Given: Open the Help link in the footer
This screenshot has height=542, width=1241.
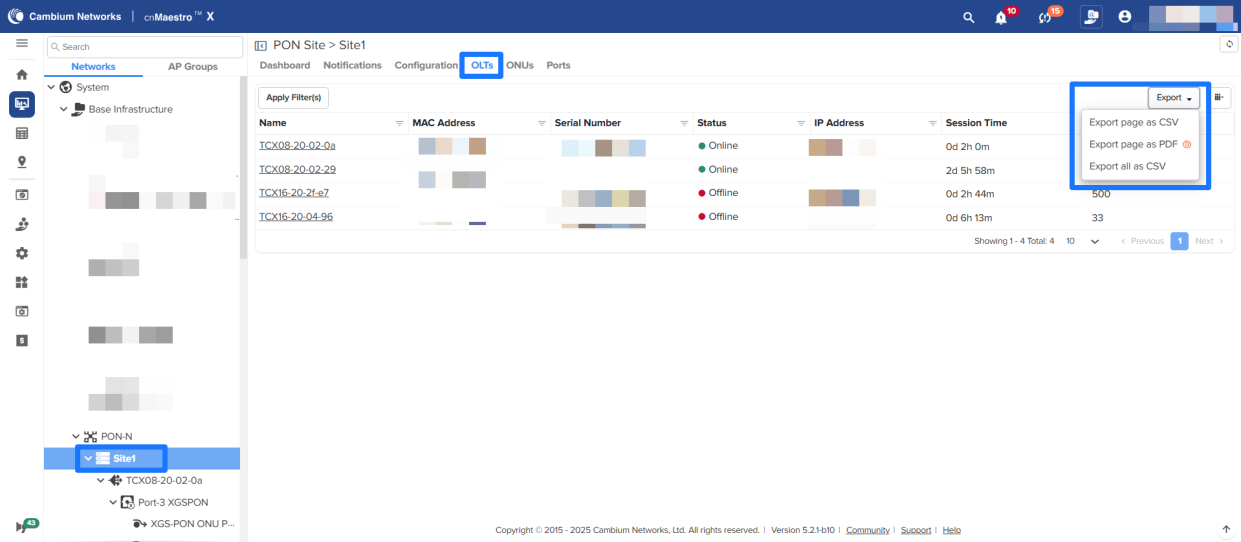Looking at the screenshot, I should pyautogui.click(x=952, y=530).
